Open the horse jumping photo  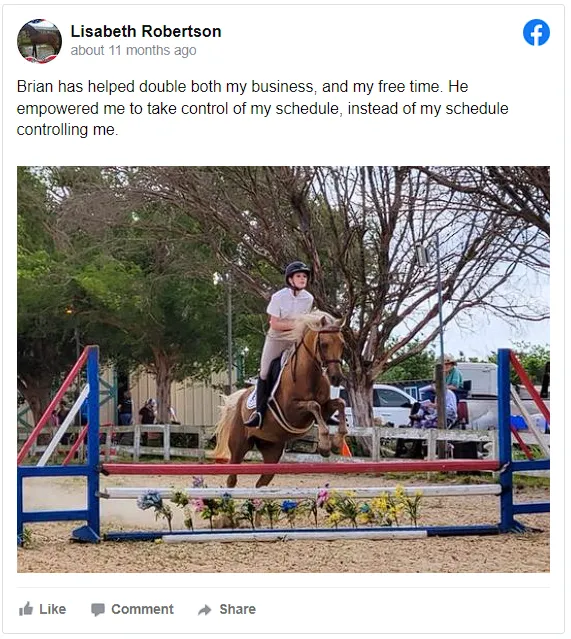click(283, 369)
